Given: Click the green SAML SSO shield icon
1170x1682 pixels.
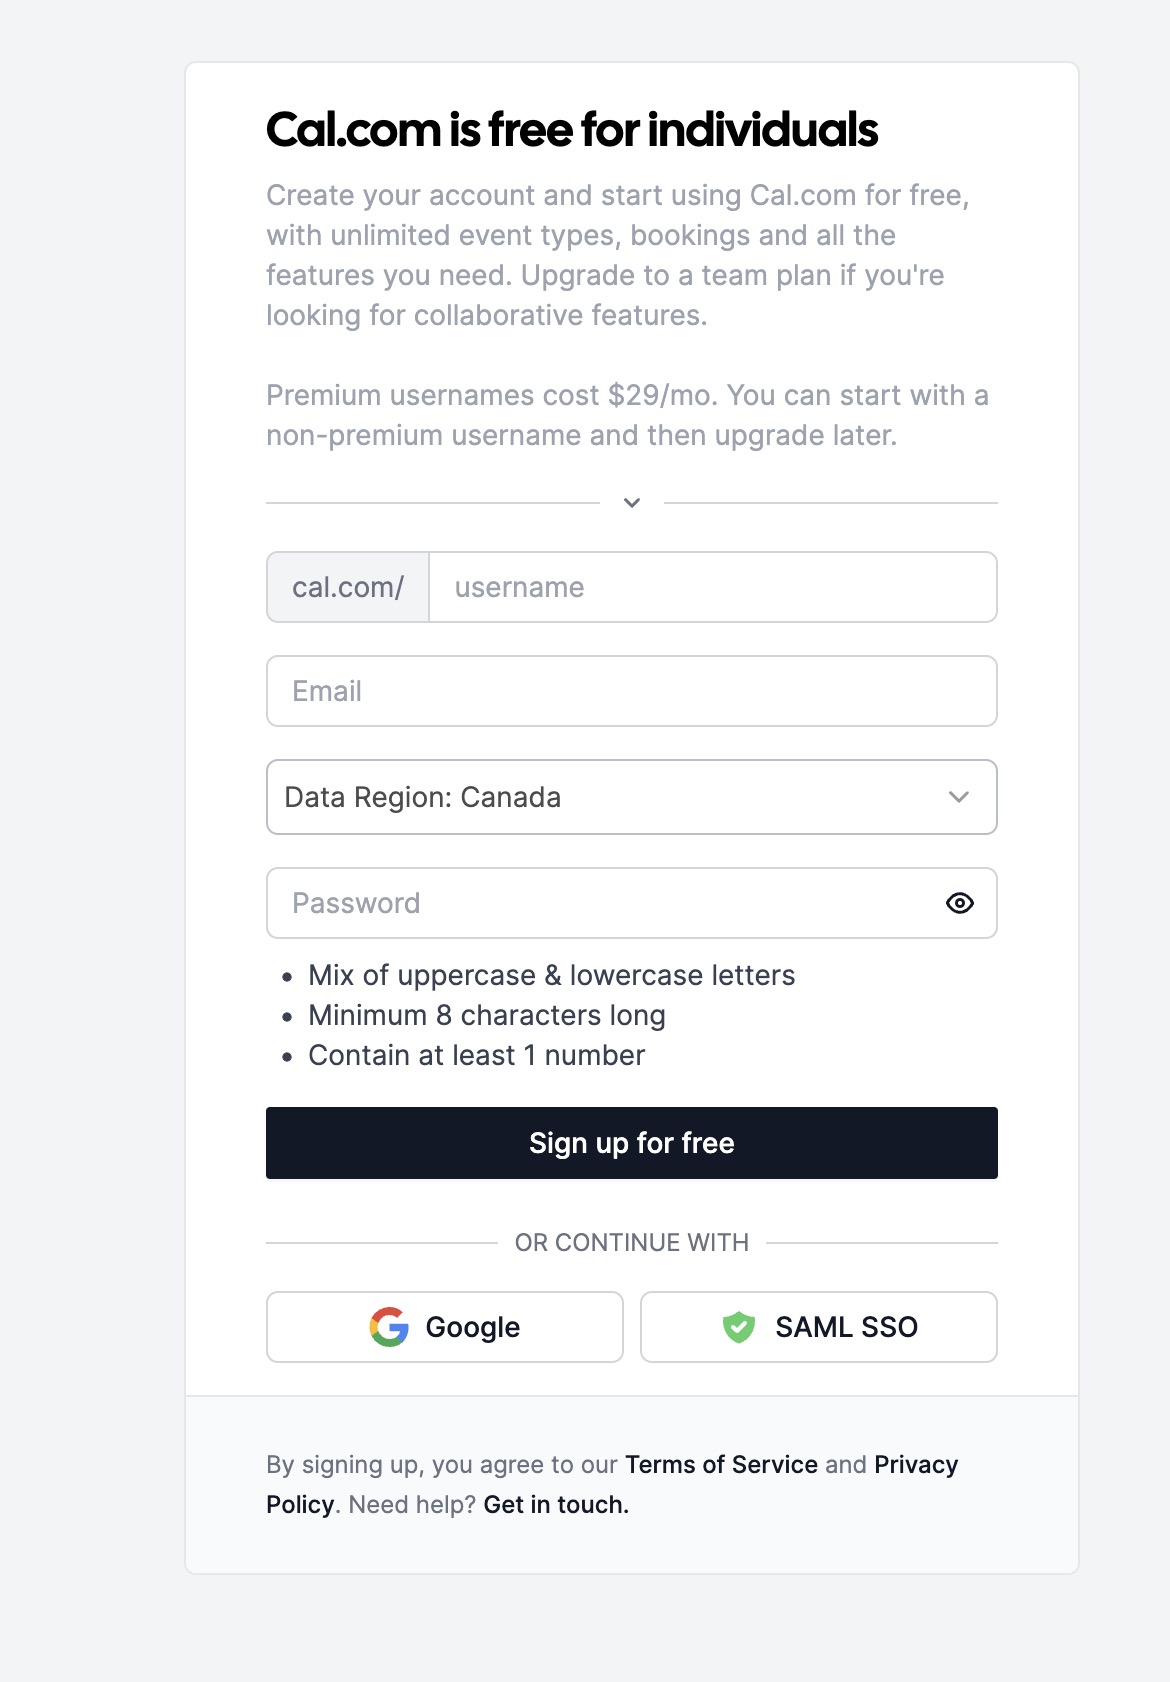Looking at the screenshot, I should pyautogui.click(x=737, y=1327).
